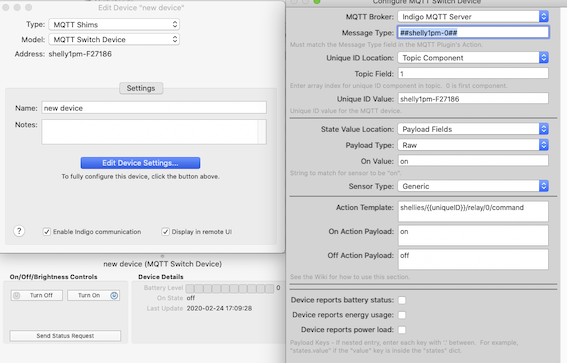
Task: Open State Value Location dropdown
Action: pos(473,129)
